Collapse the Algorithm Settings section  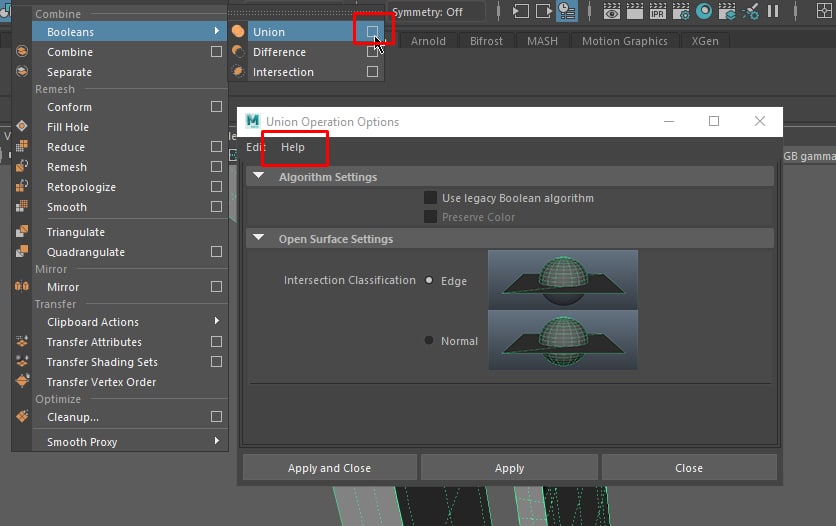pyautogui.click(x=259, y=175)
